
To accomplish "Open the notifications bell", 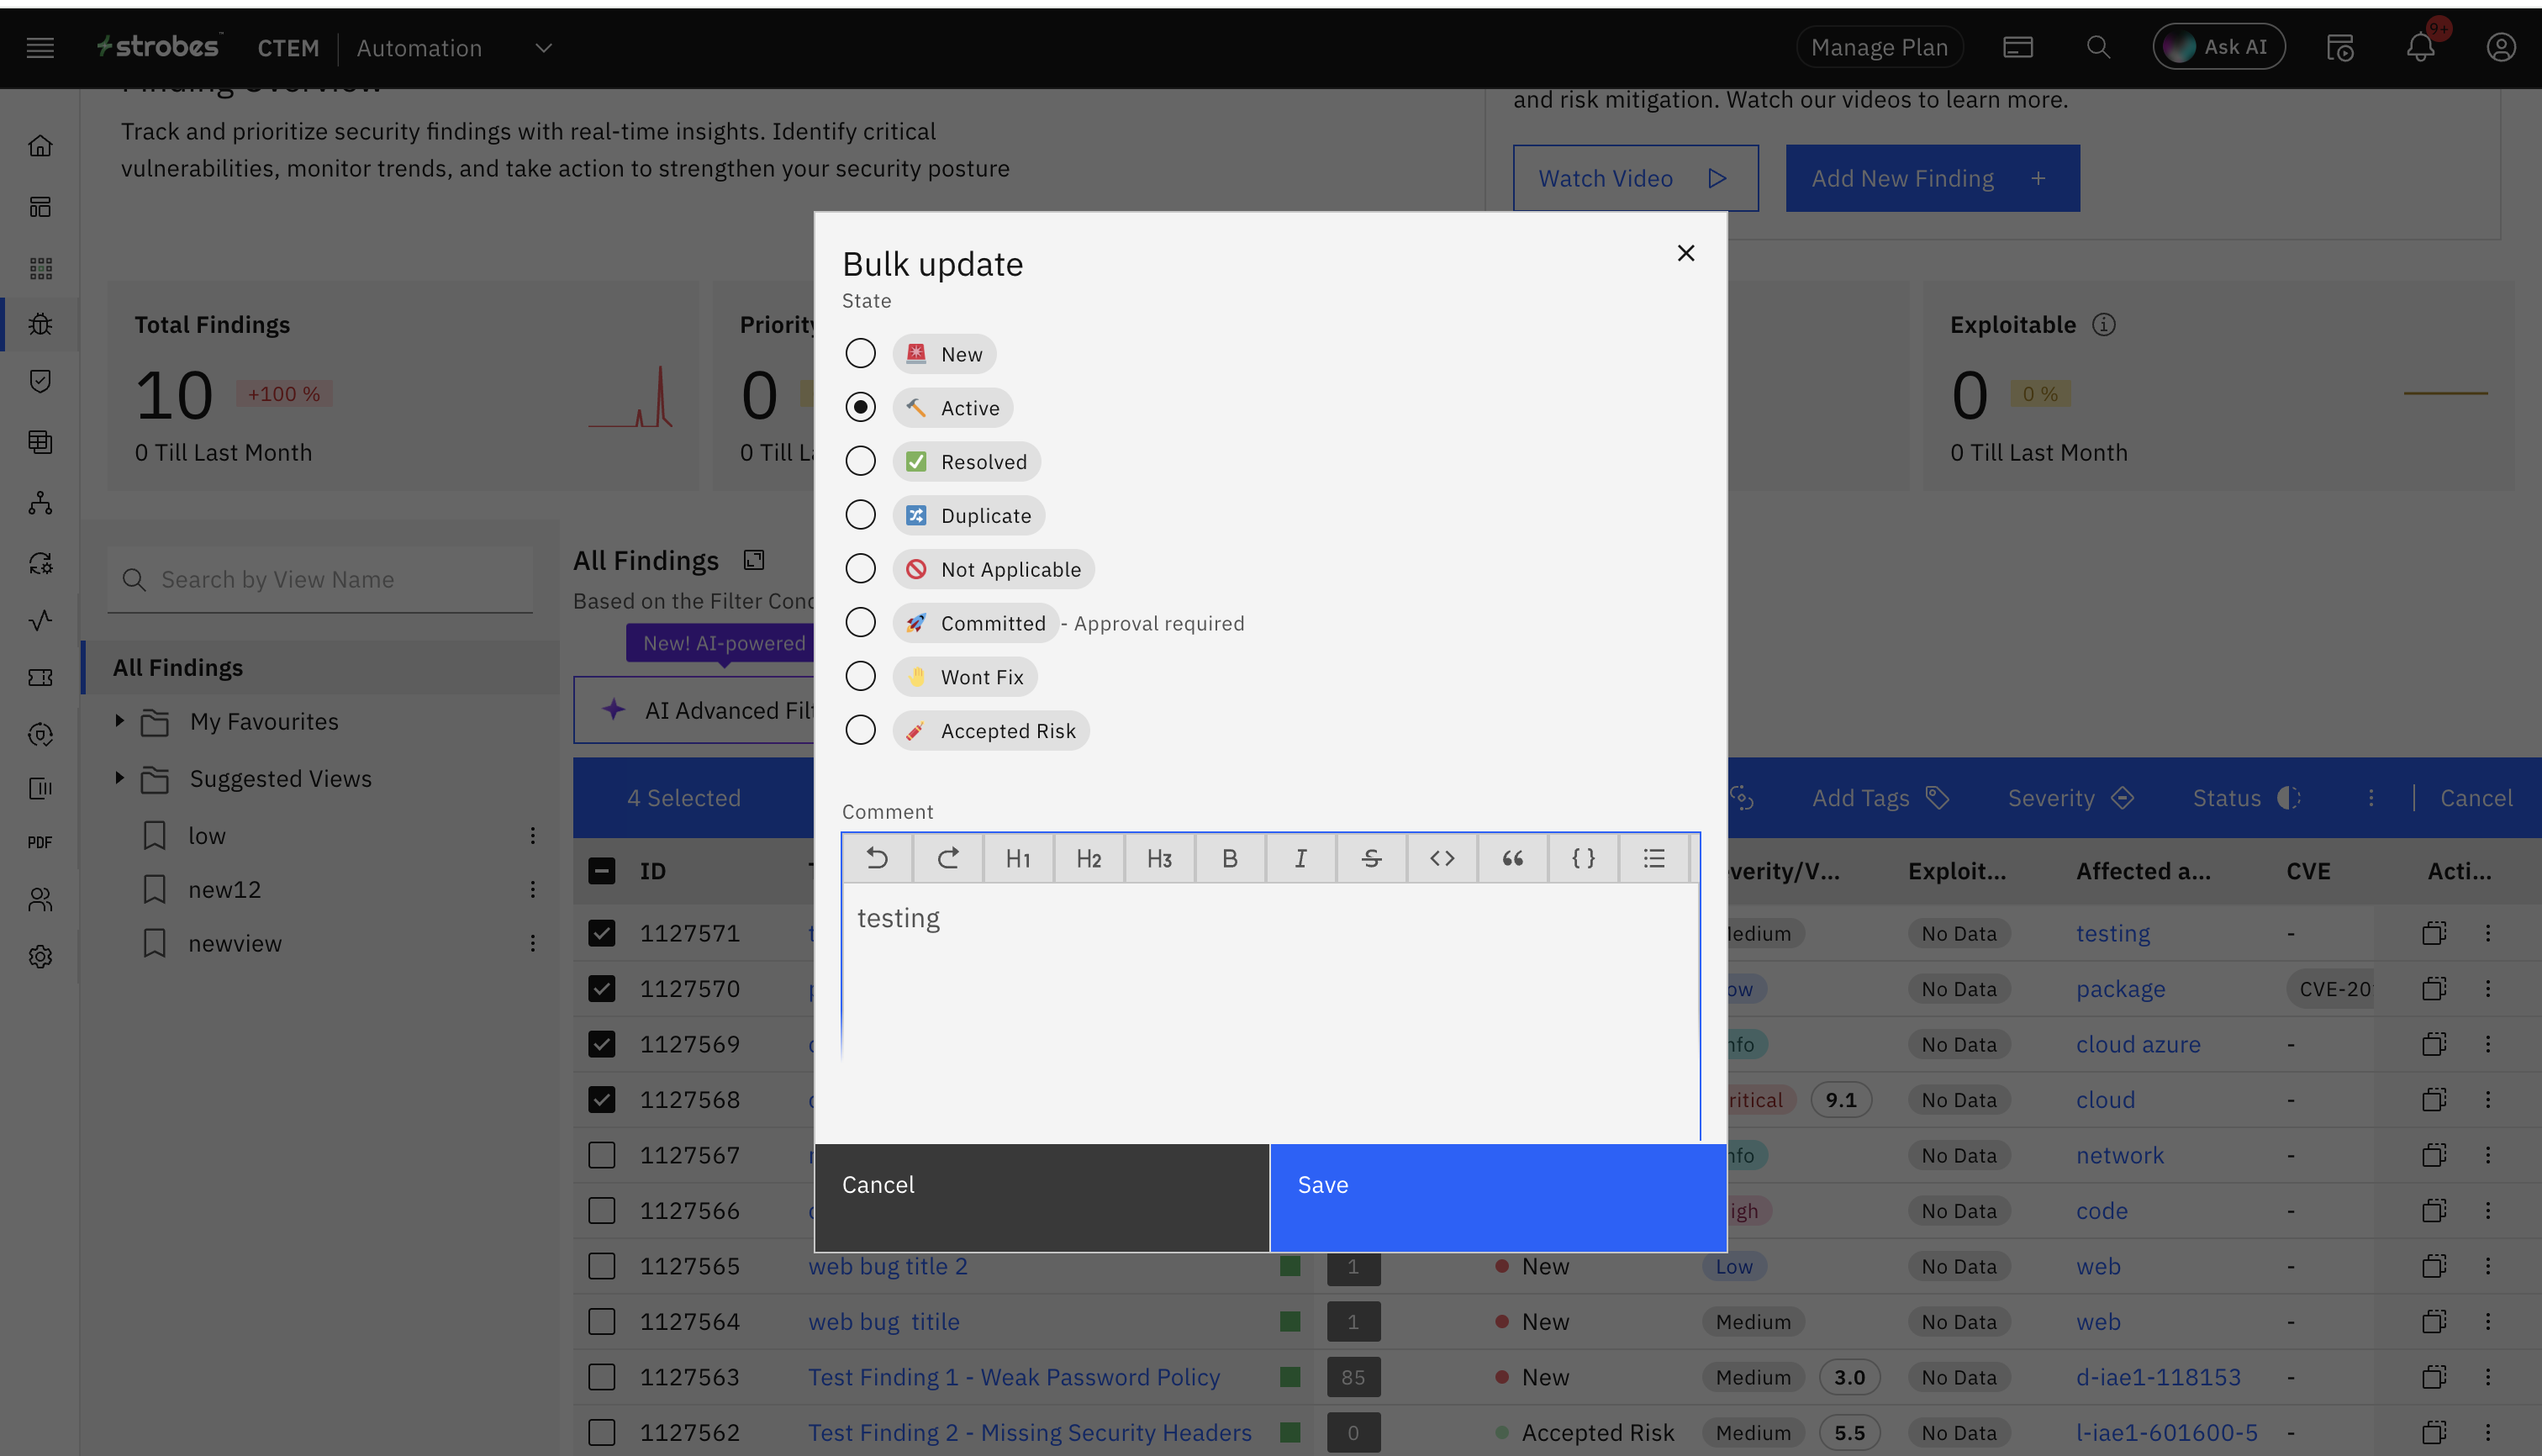I will (2420, 47).
